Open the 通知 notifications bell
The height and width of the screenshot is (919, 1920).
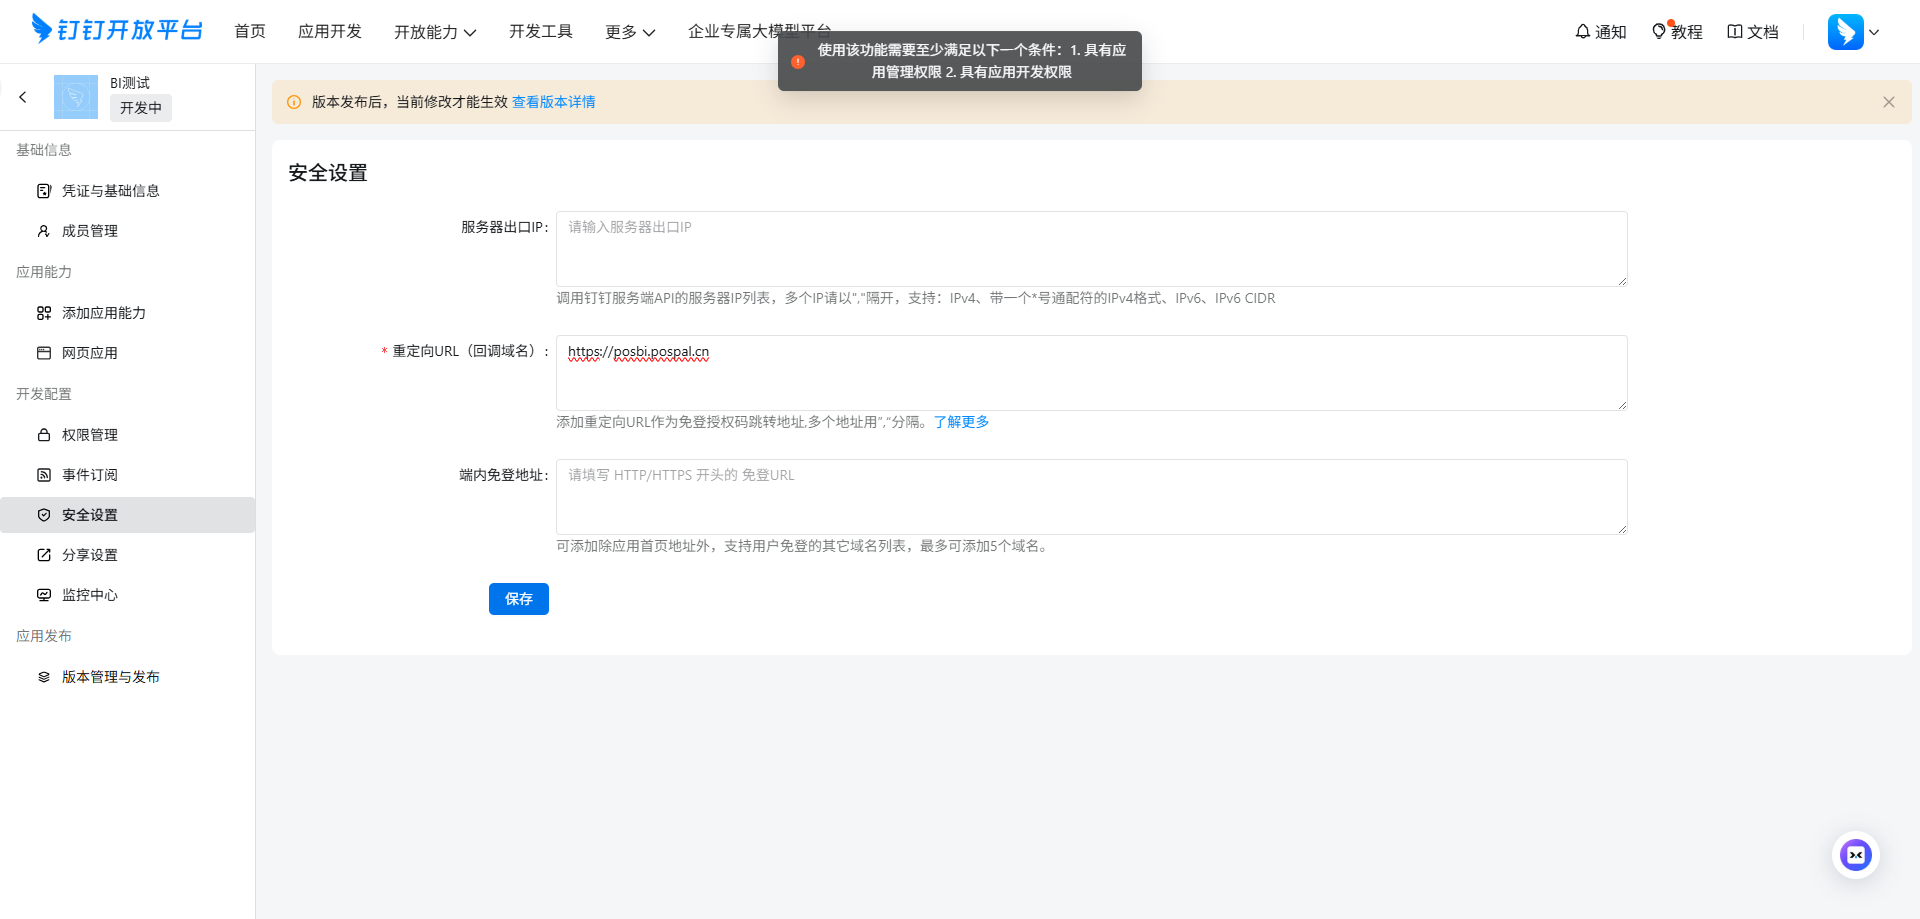[x=1599, y=31]
